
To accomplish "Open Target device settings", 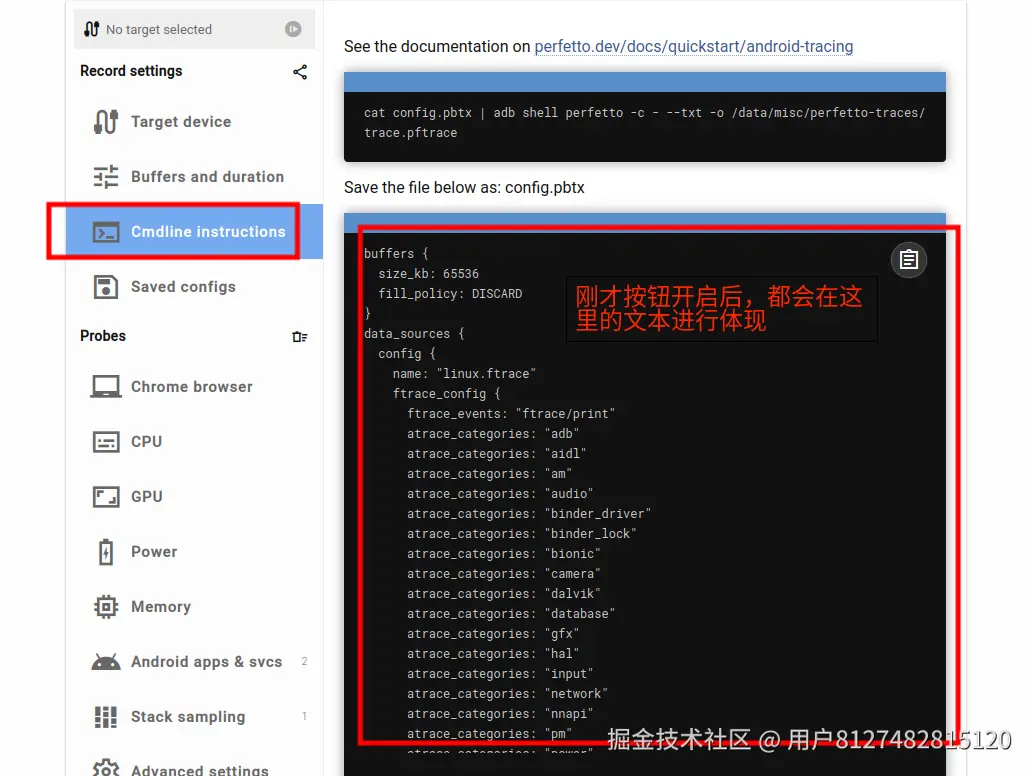I will click(194, 122).
